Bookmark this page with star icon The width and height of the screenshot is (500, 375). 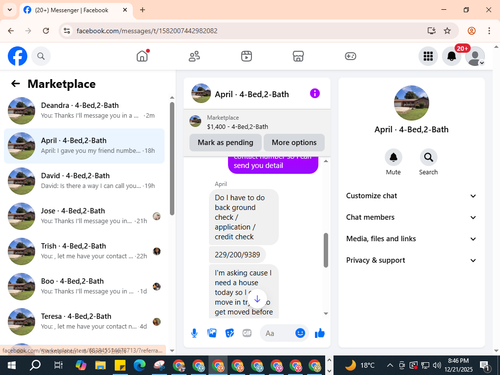click(447, 31)
